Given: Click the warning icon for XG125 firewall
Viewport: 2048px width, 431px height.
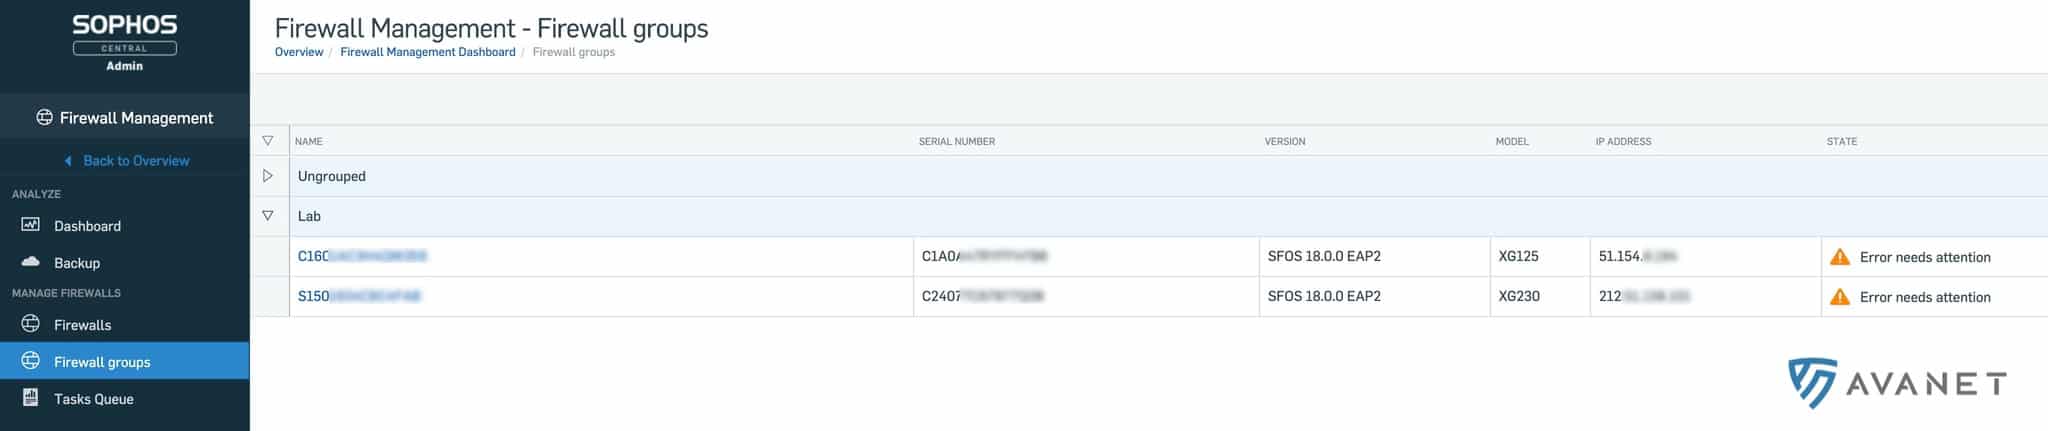Looking at the screenshot, I should pyautogui.click(x=1839, y=257).
